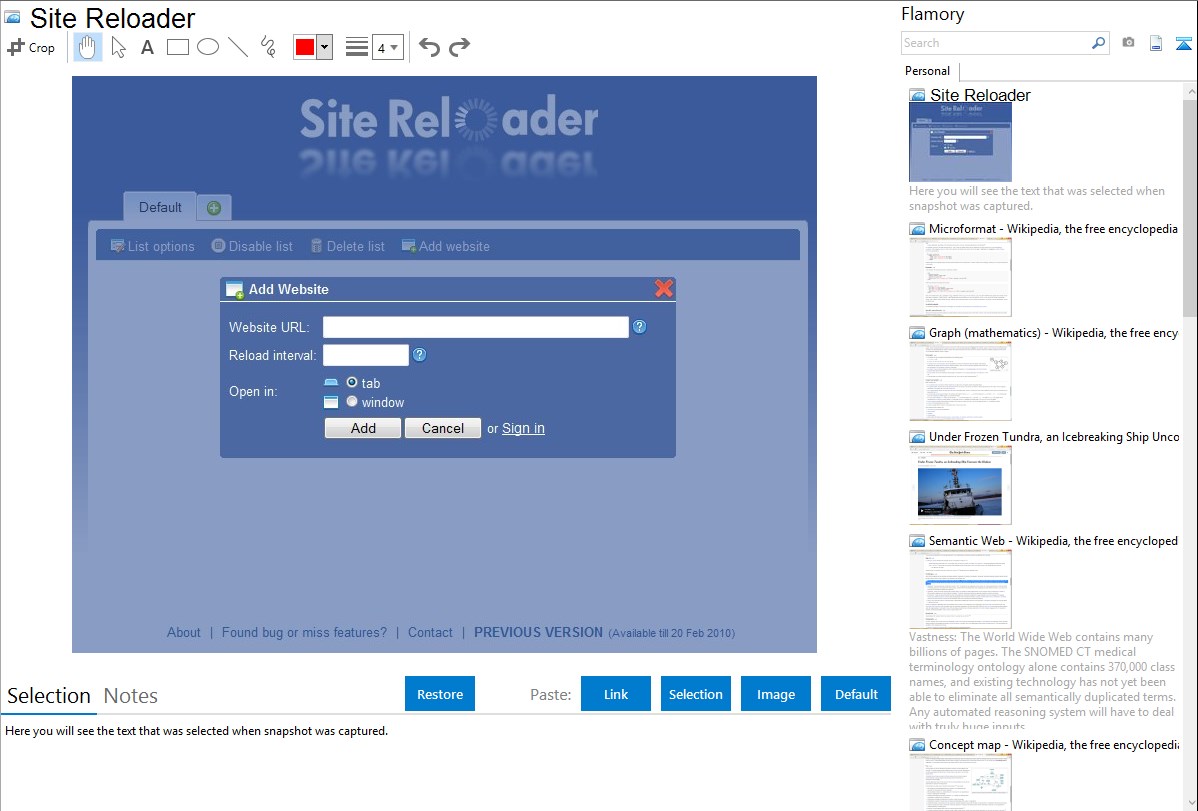
Task: Click the Default list tab
Action: tap(160, 207)
